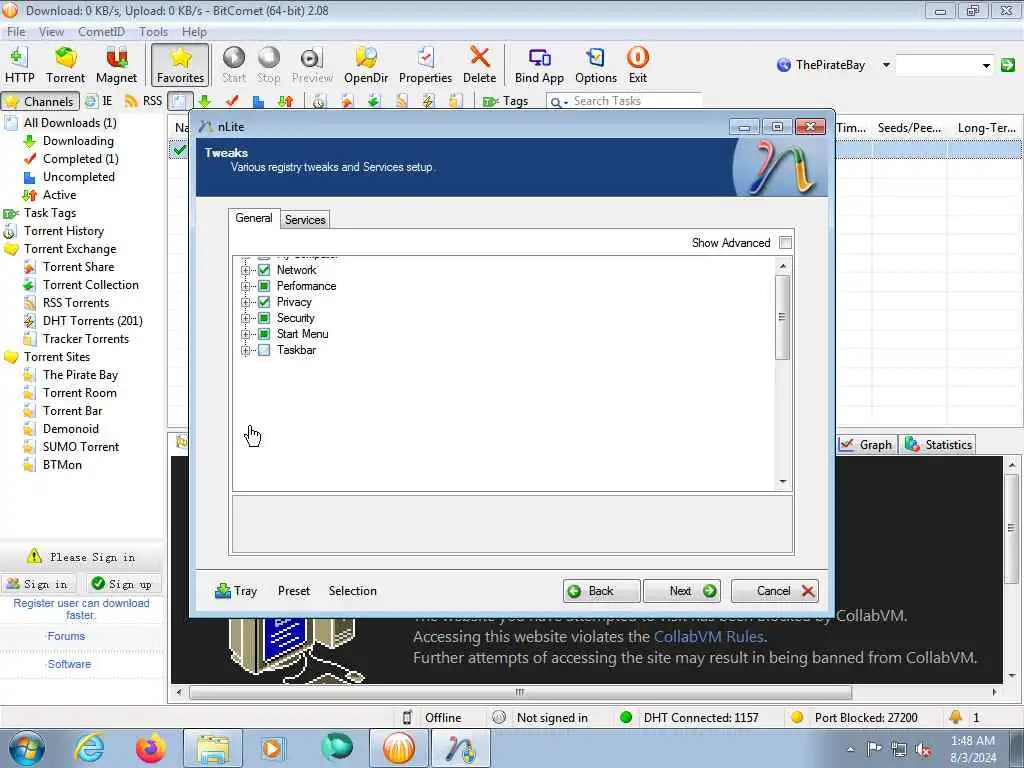Open the Bind App tool
The width and height of the screenshot is (1024, 768).
point(539,65)
